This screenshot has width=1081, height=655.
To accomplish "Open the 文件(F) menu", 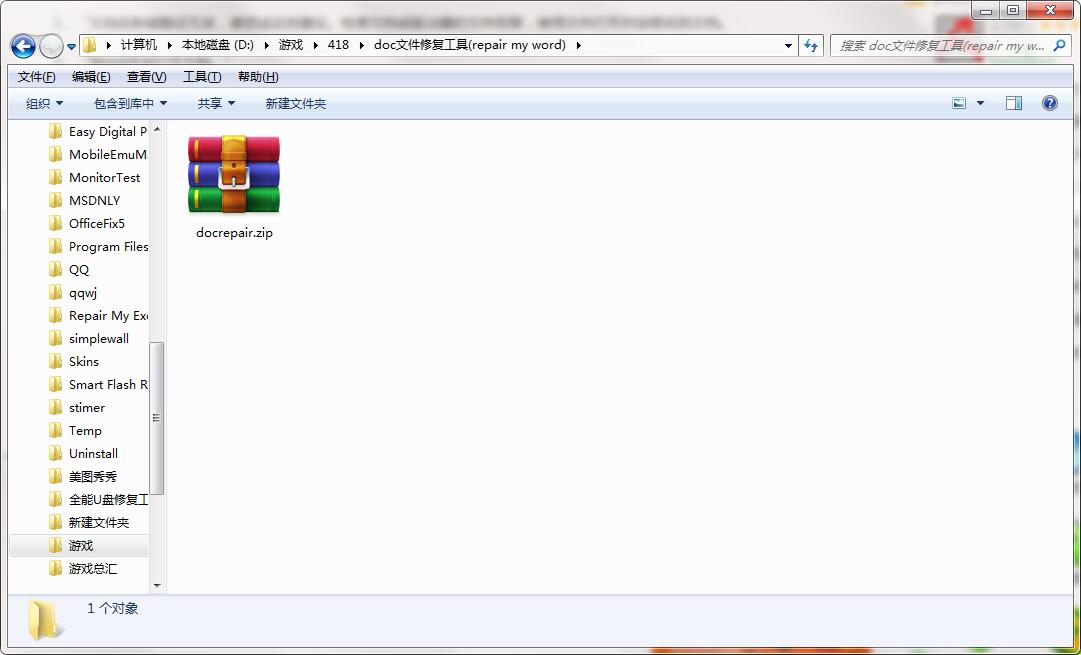I will tap(37, 77).
